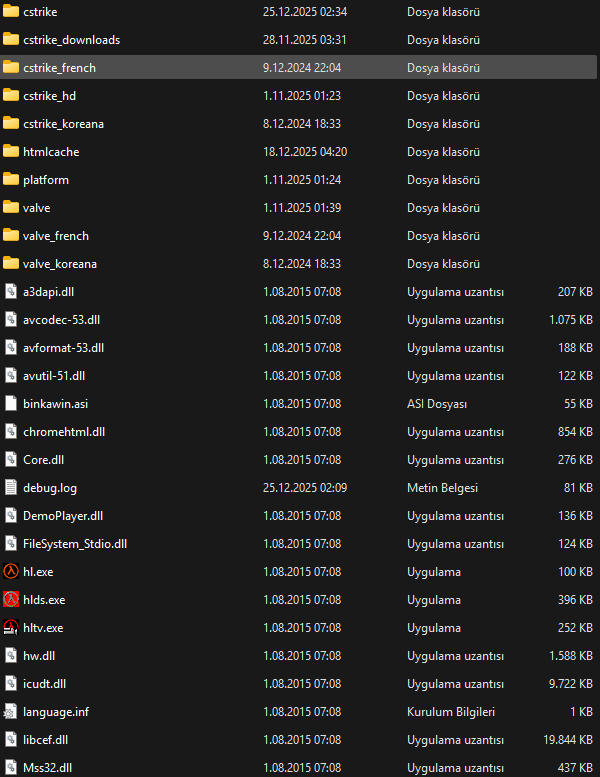
Task: Select the DemoPlayer.dll file name
Action: point(63,516)
